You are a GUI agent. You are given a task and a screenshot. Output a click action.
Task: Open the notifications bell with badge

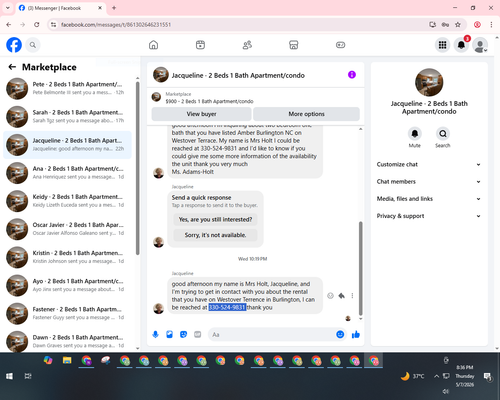click(461, 45)
